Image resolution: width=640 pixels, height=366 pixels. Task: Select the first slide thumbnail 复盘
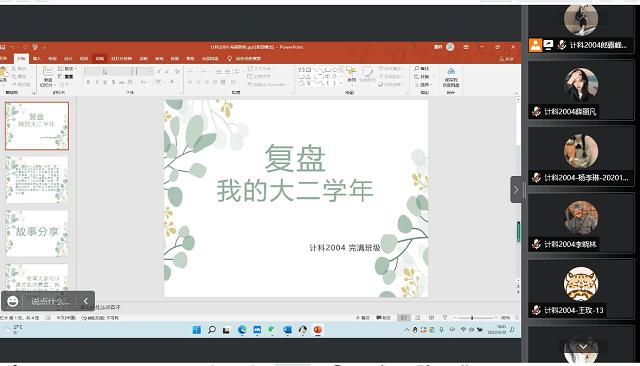[37, 126]
